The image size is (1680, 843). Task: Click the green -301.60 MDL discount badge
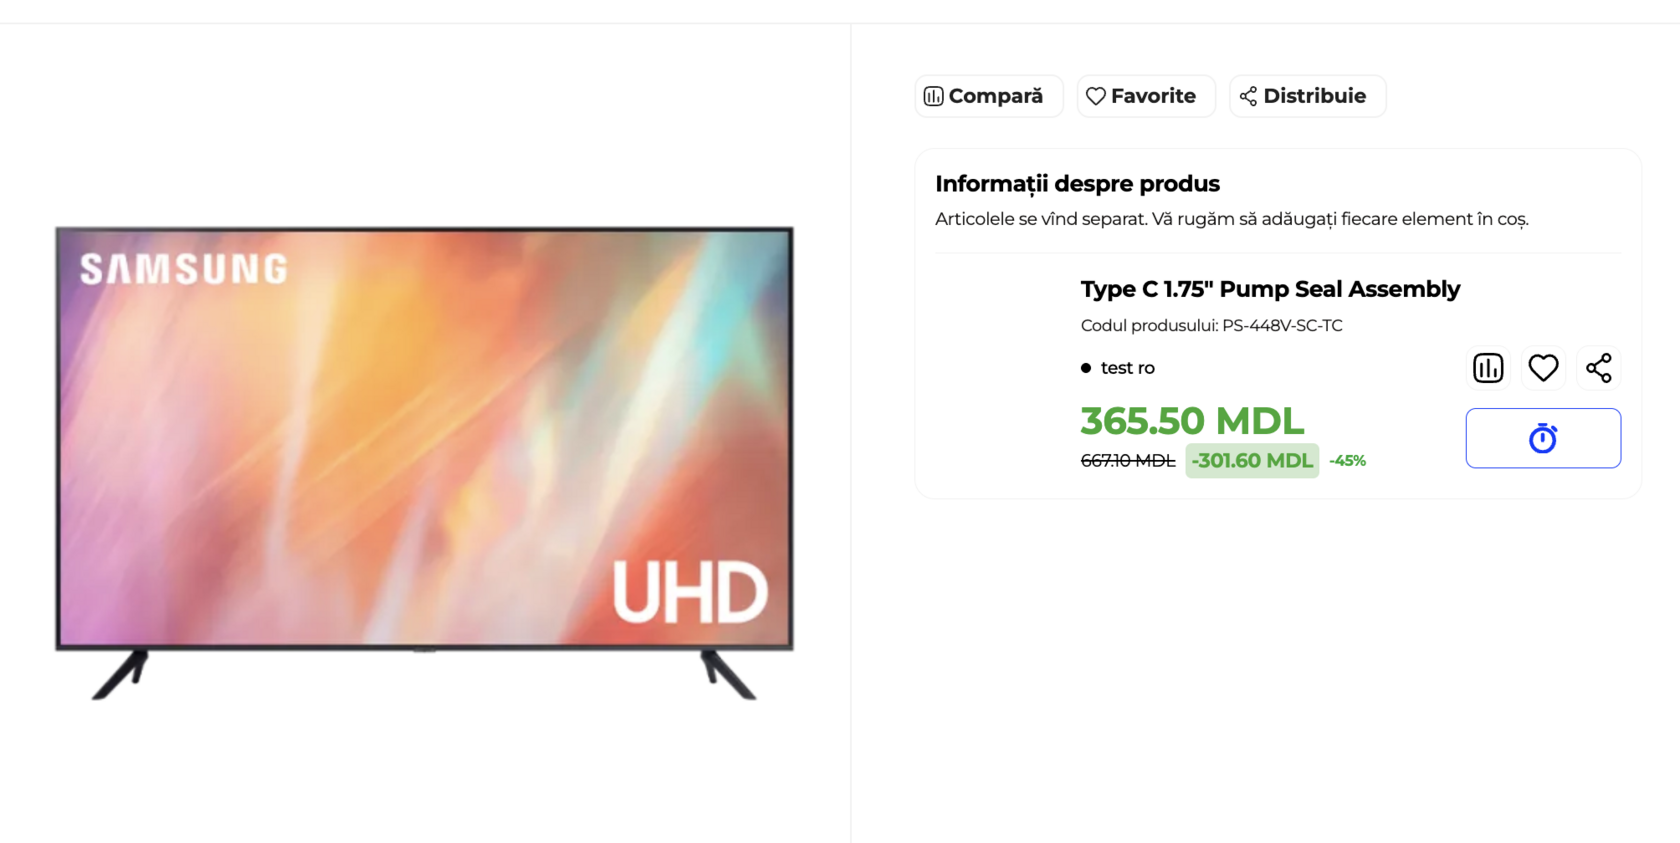click(1252, 461)
